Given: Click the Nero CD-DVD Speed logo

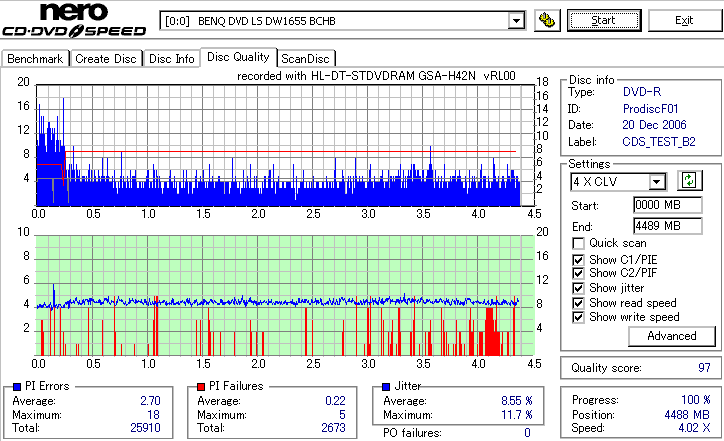Looking at the screenshot, I should click(x=74, y=19).
